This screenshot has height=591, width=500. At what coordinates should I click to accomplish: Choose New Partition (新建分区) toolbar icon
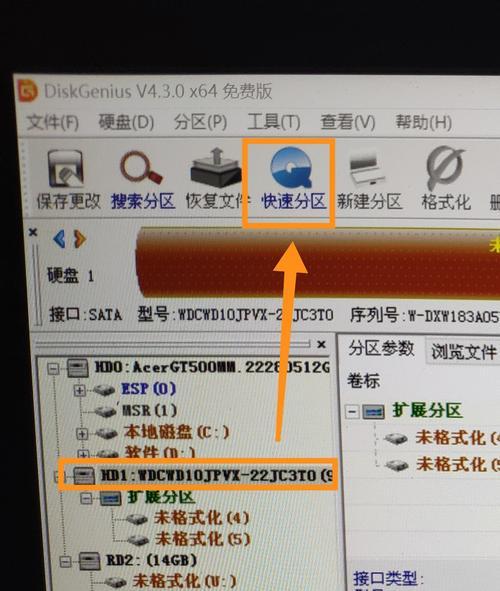click(x=369, y=179)
